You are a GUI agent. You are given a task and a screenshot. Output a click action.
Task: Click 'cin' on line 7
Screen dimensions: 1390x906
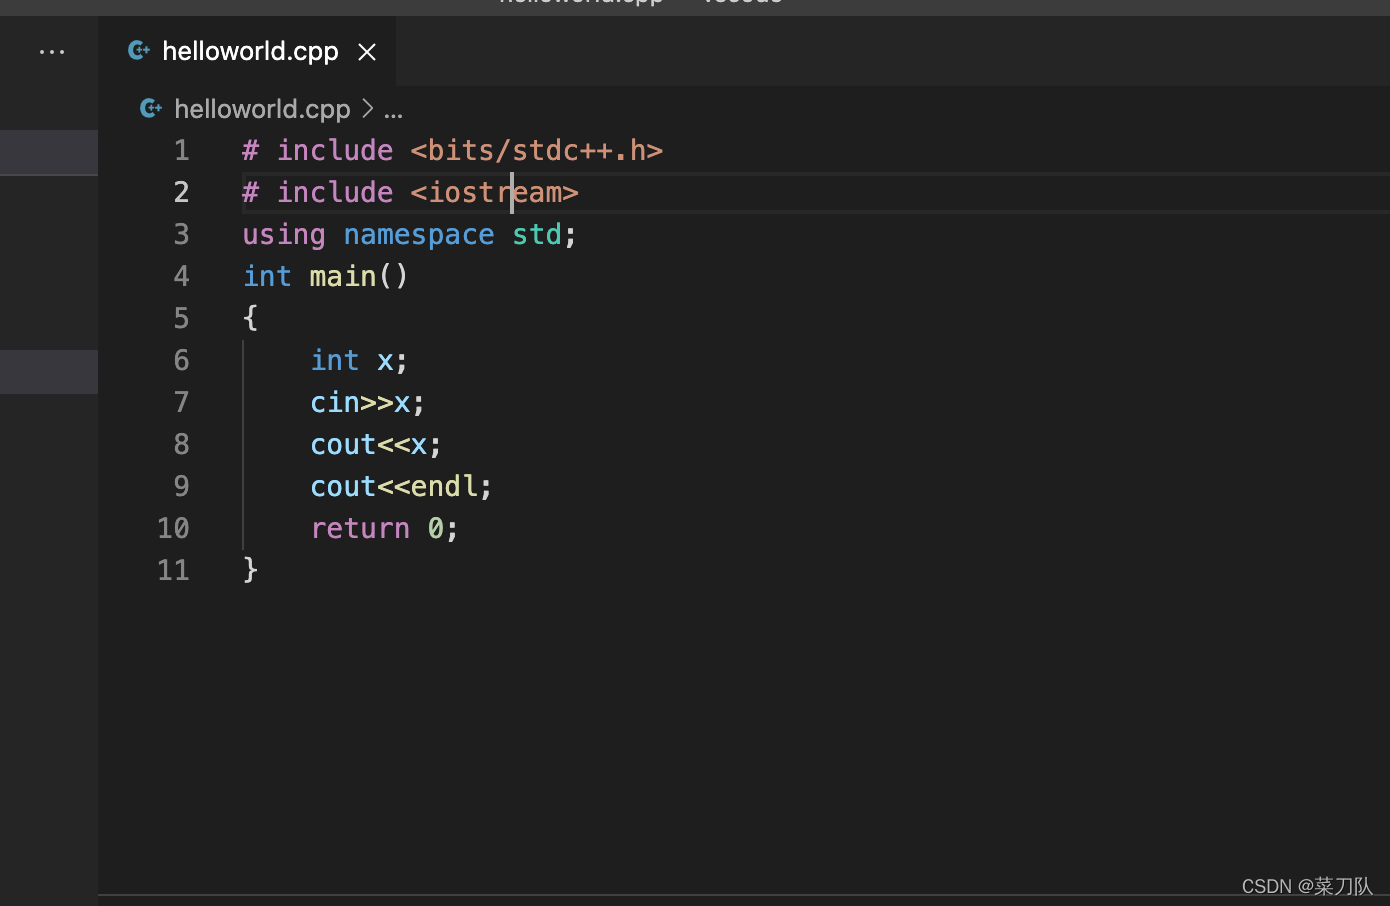point(335,403)
